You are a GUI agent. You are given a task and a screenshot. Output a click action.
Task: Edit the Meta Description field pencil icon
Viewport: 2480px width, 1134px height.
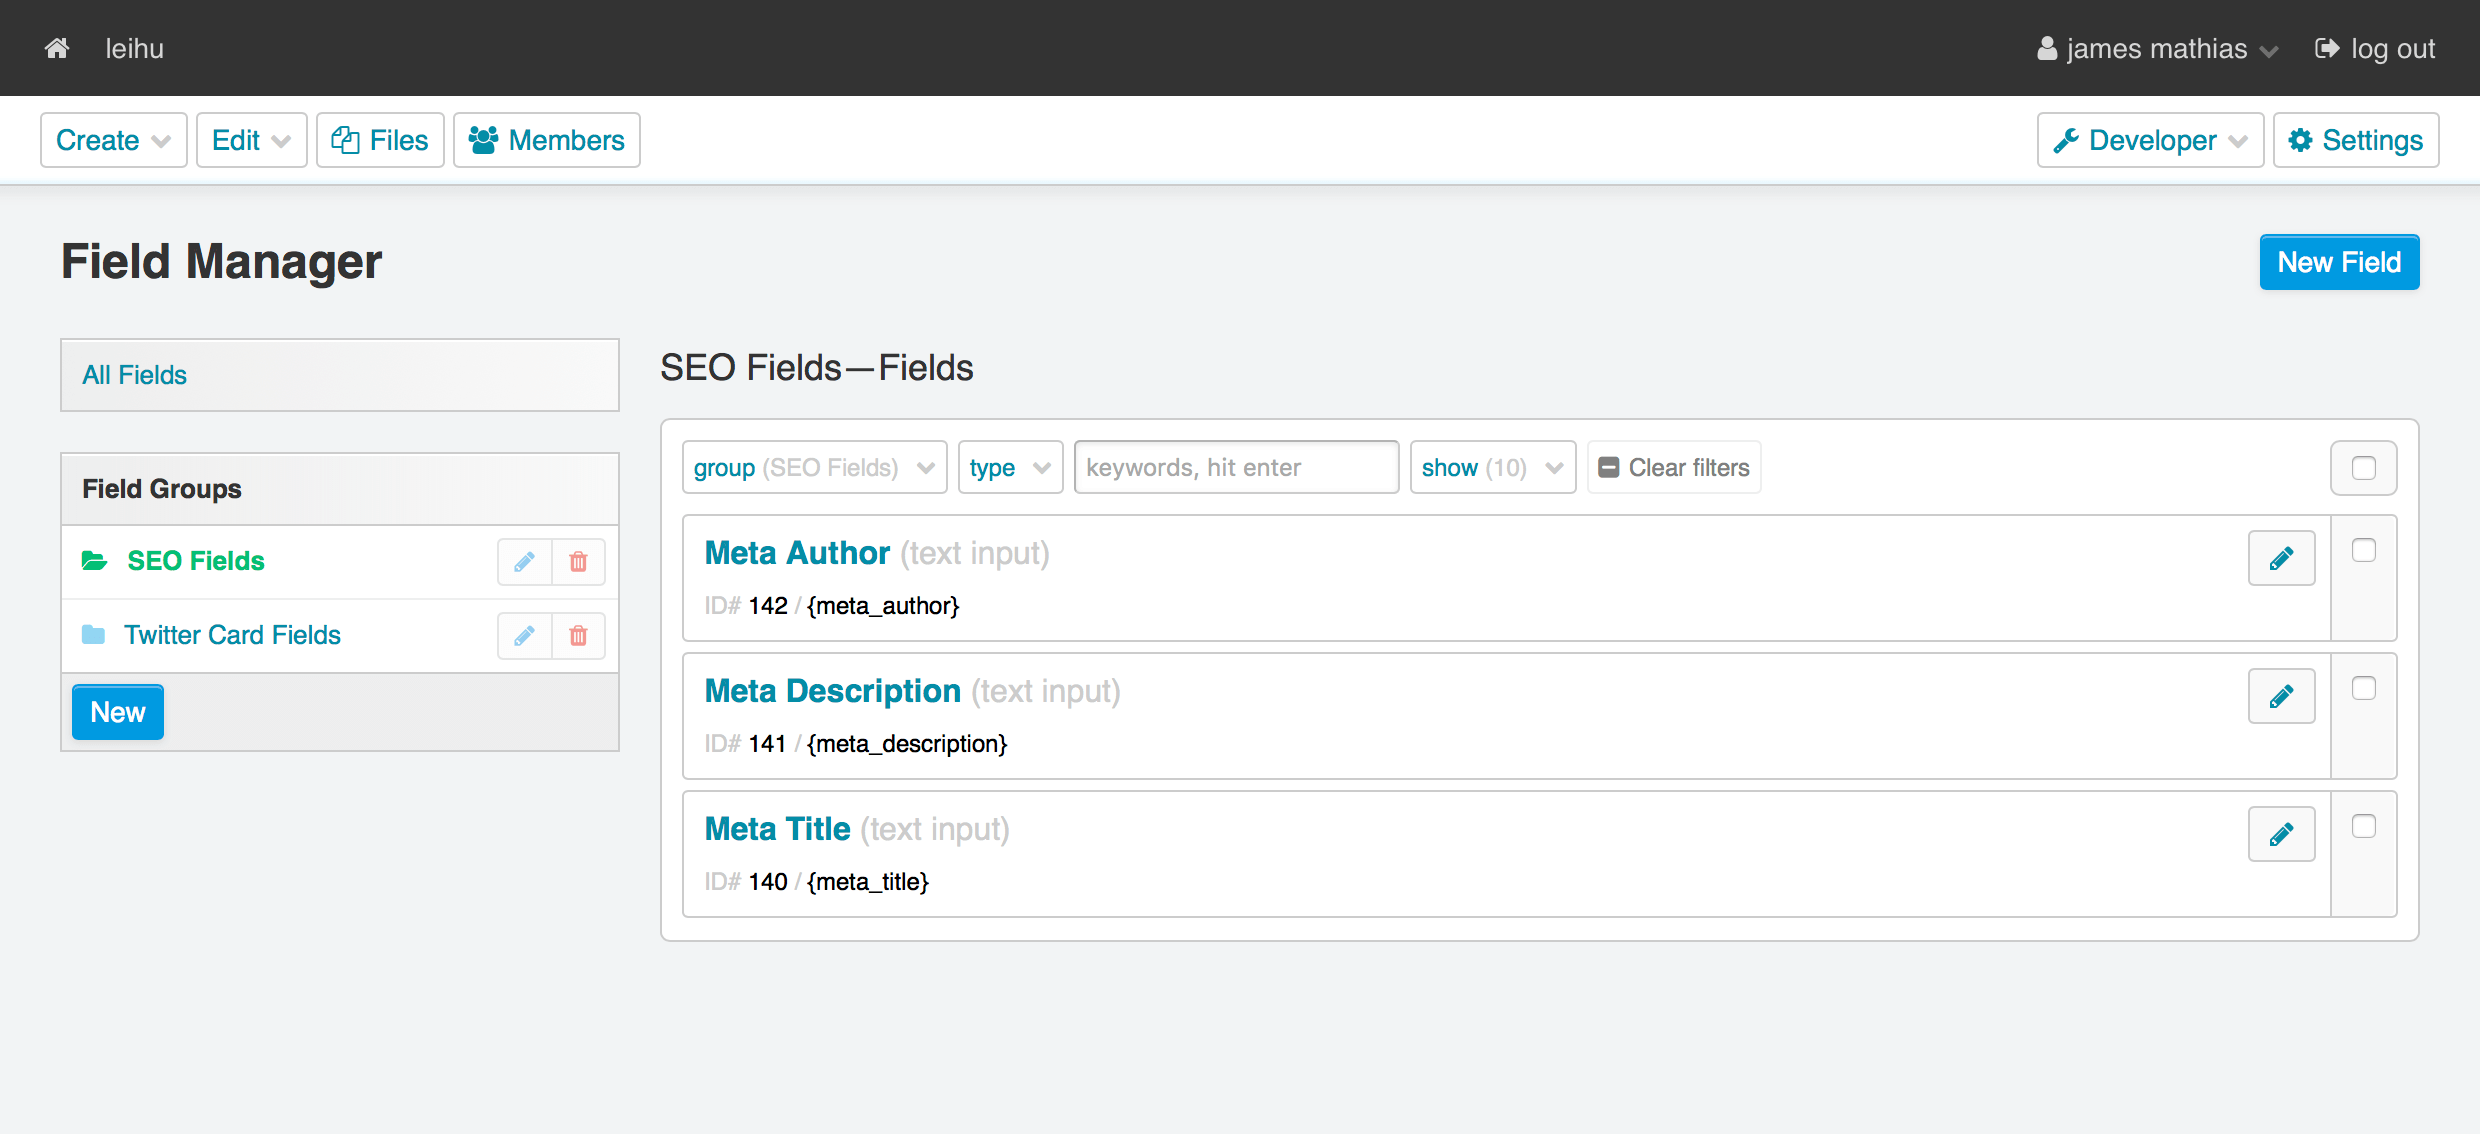coord(2281,697)
